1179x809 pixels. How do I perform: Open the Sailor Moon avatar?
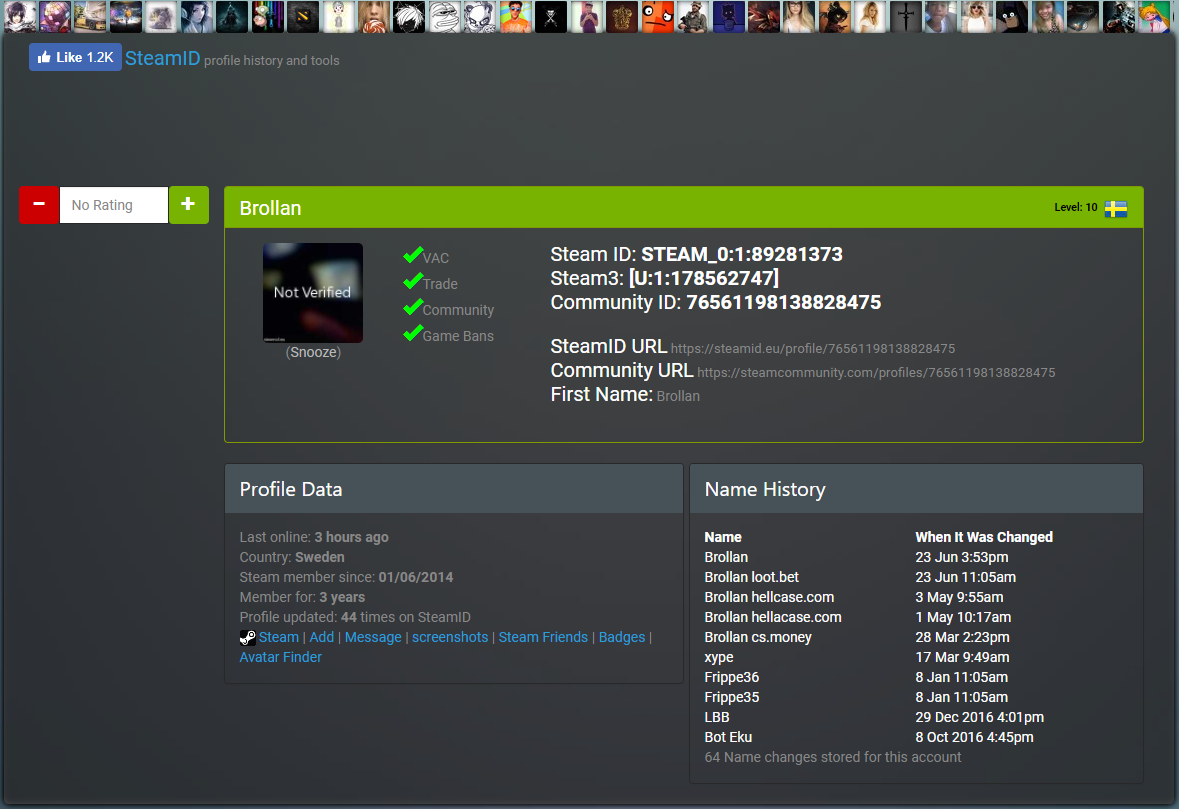1153,17
